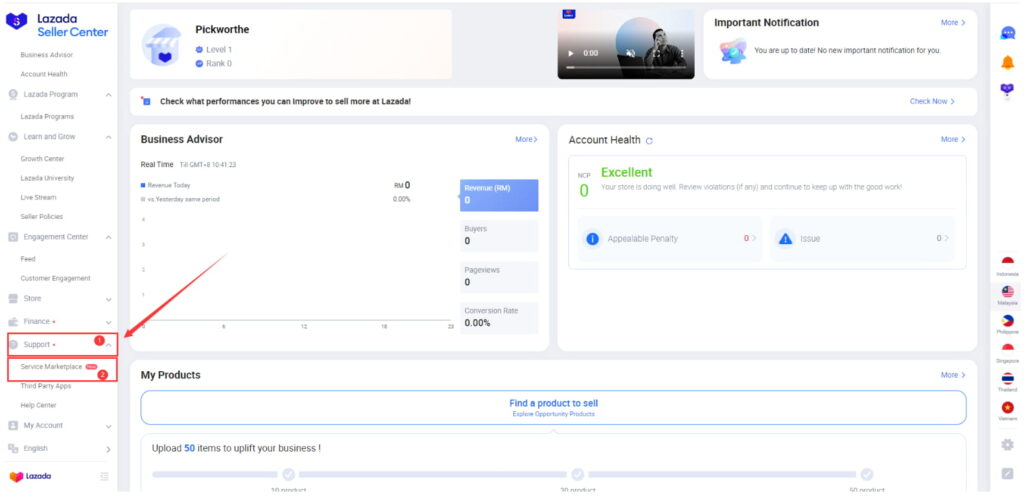Expand the Finance section

108,322
